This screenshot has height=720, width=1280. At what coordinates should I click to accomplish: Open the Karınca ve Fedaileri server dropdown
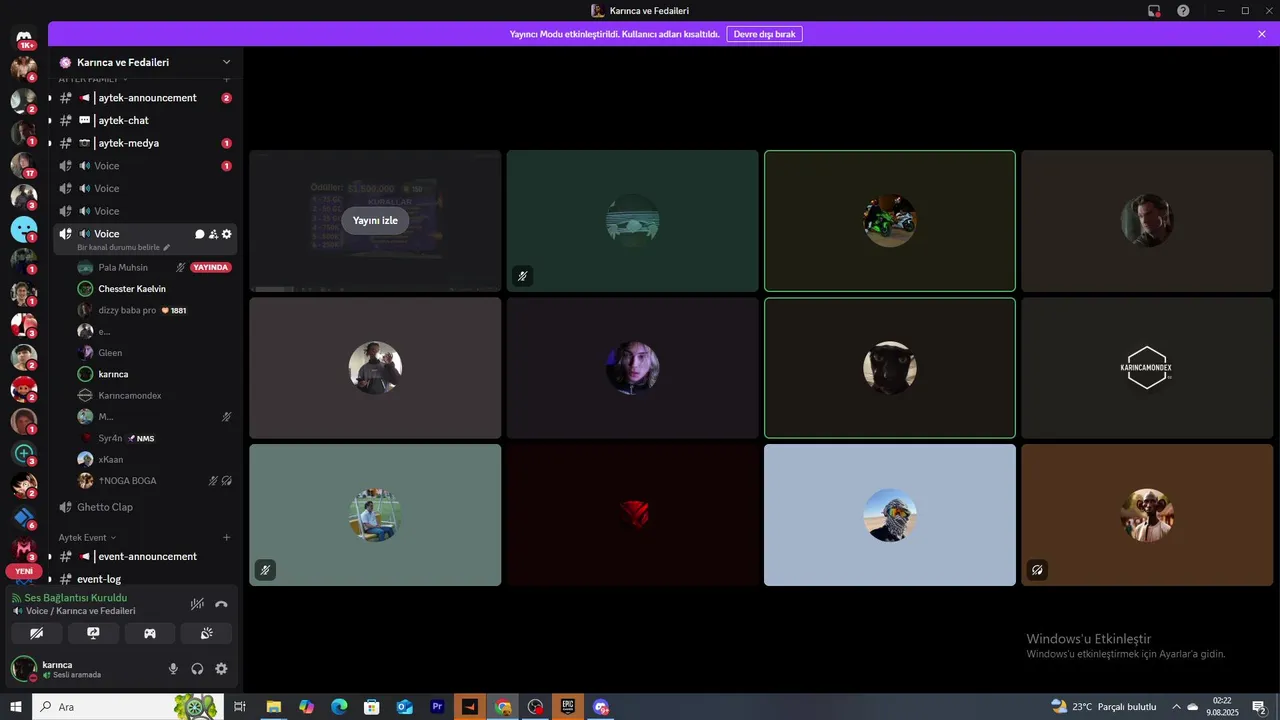145,62
